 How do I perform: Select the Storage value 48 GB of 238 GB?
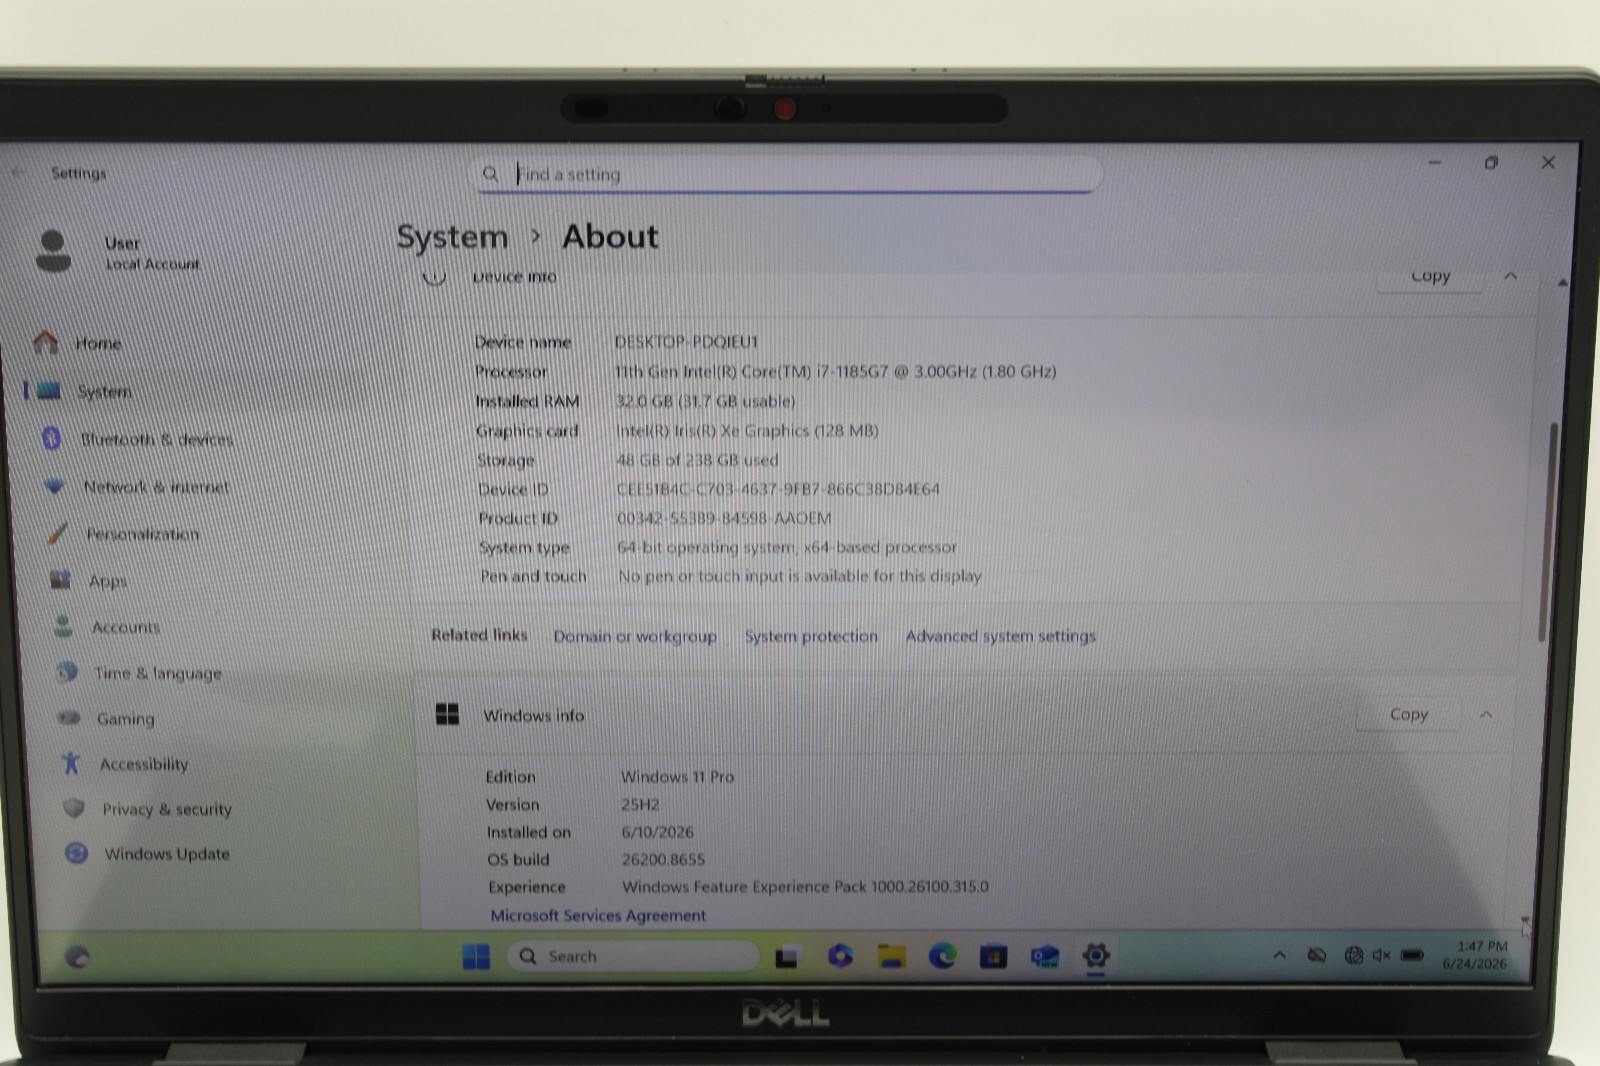[697, 460]
